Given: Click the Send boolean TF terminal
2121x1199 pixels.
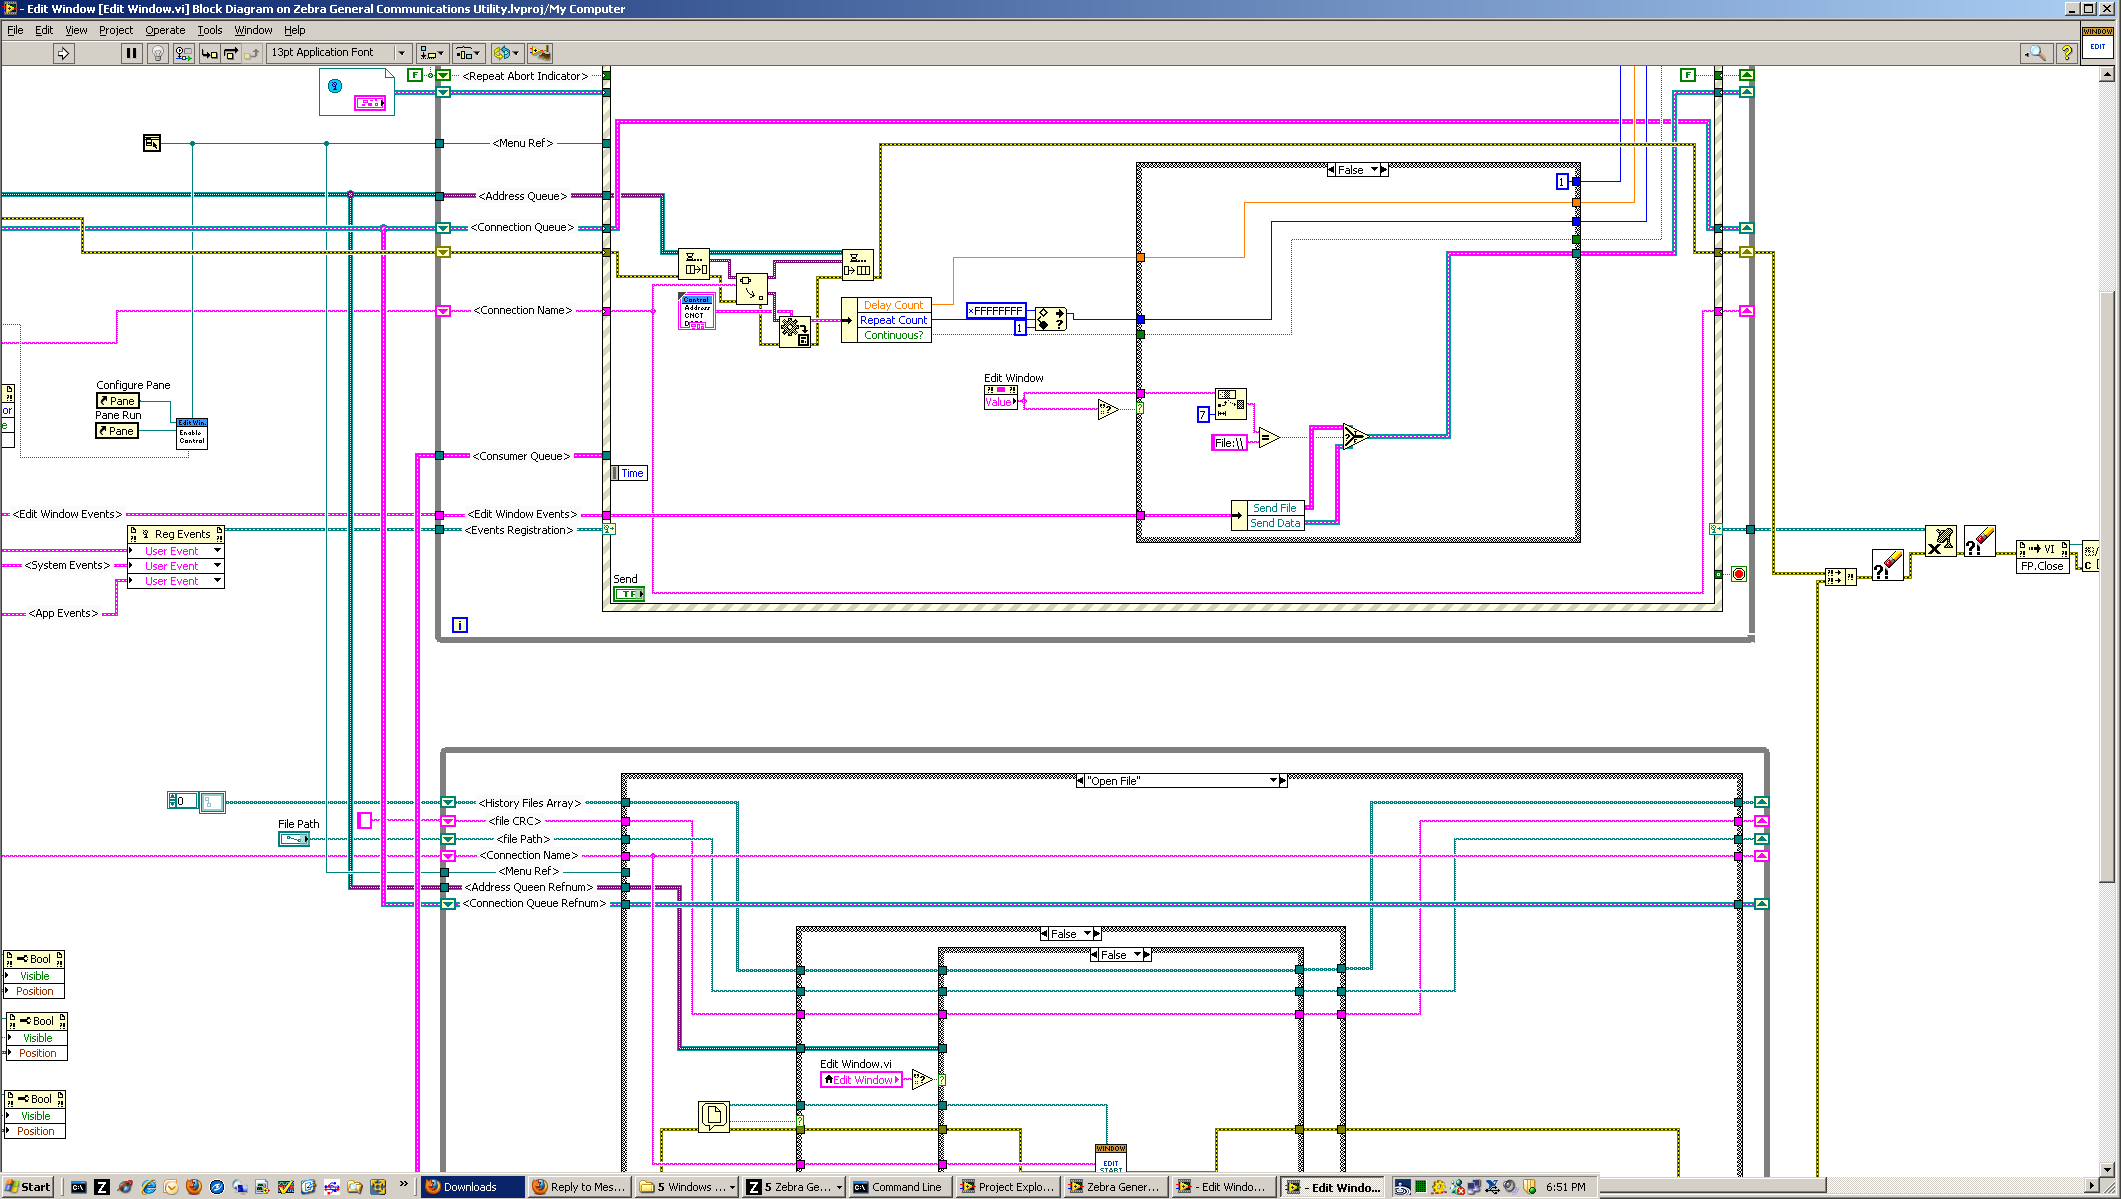Looking at the screenshot, I should click(x=629, y=594).
